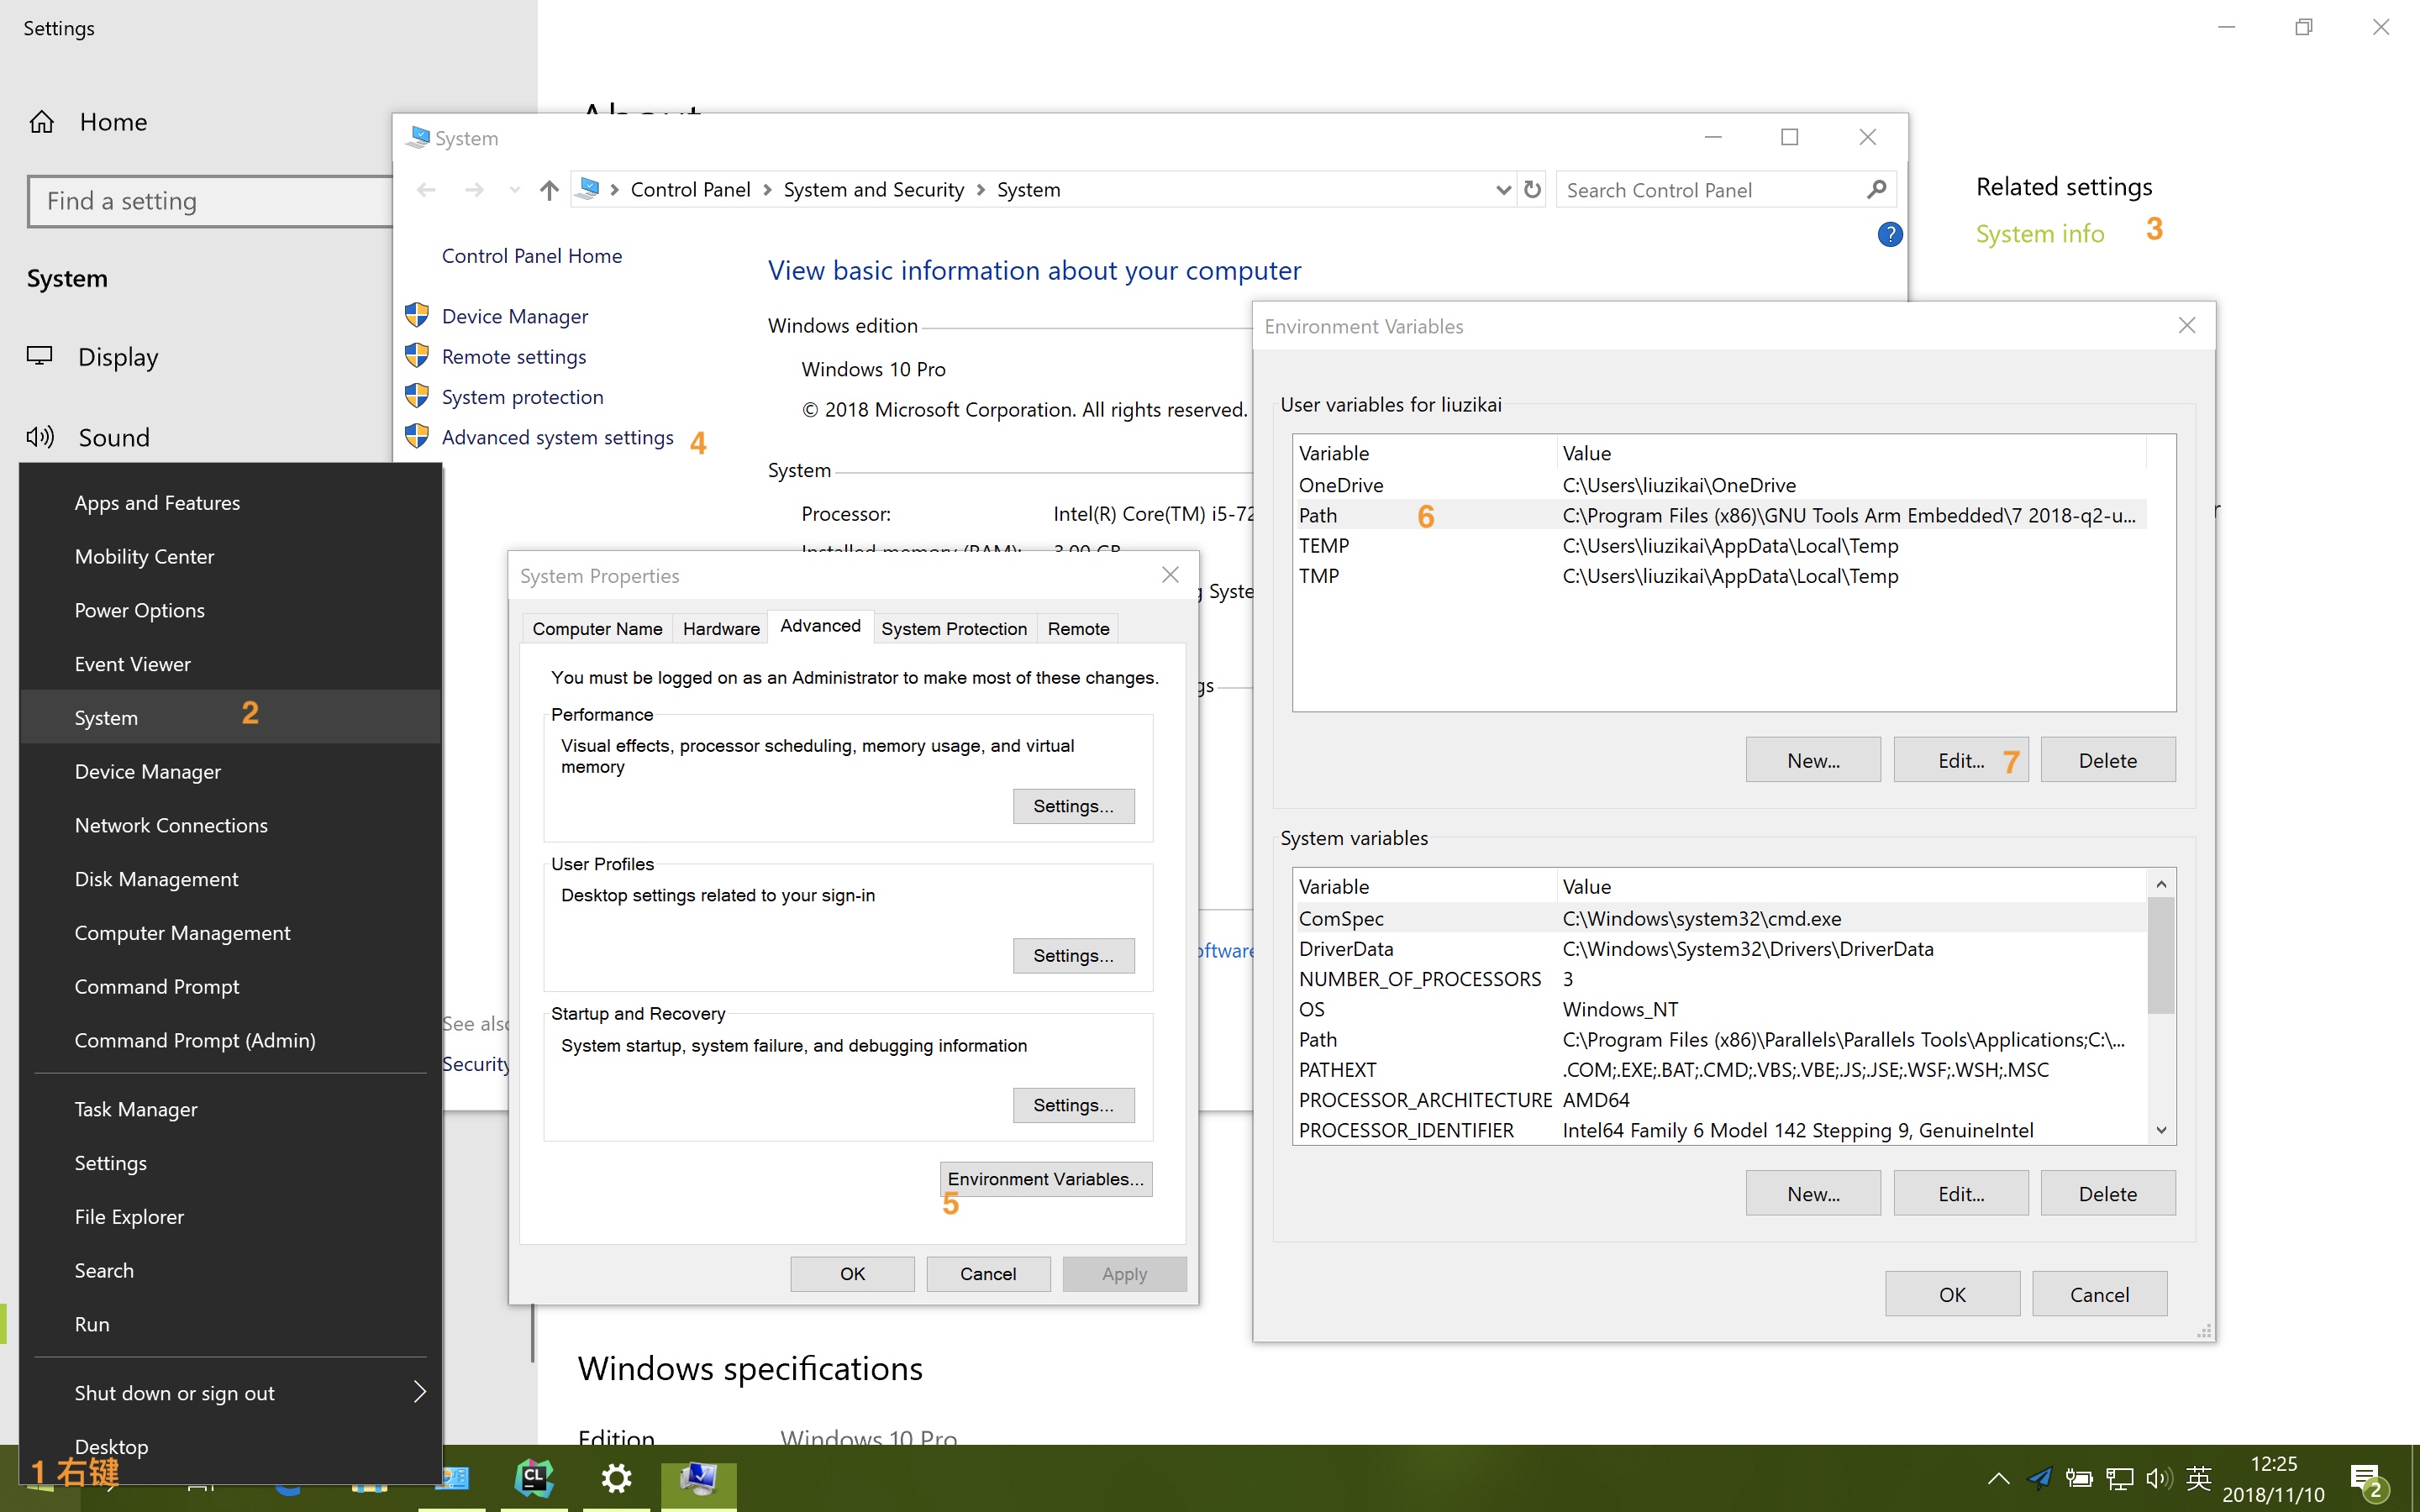Screen dimensions: 2420x1512
Task: Open the Settings gear icon in taskbar
Action: tap(616, 1478)
